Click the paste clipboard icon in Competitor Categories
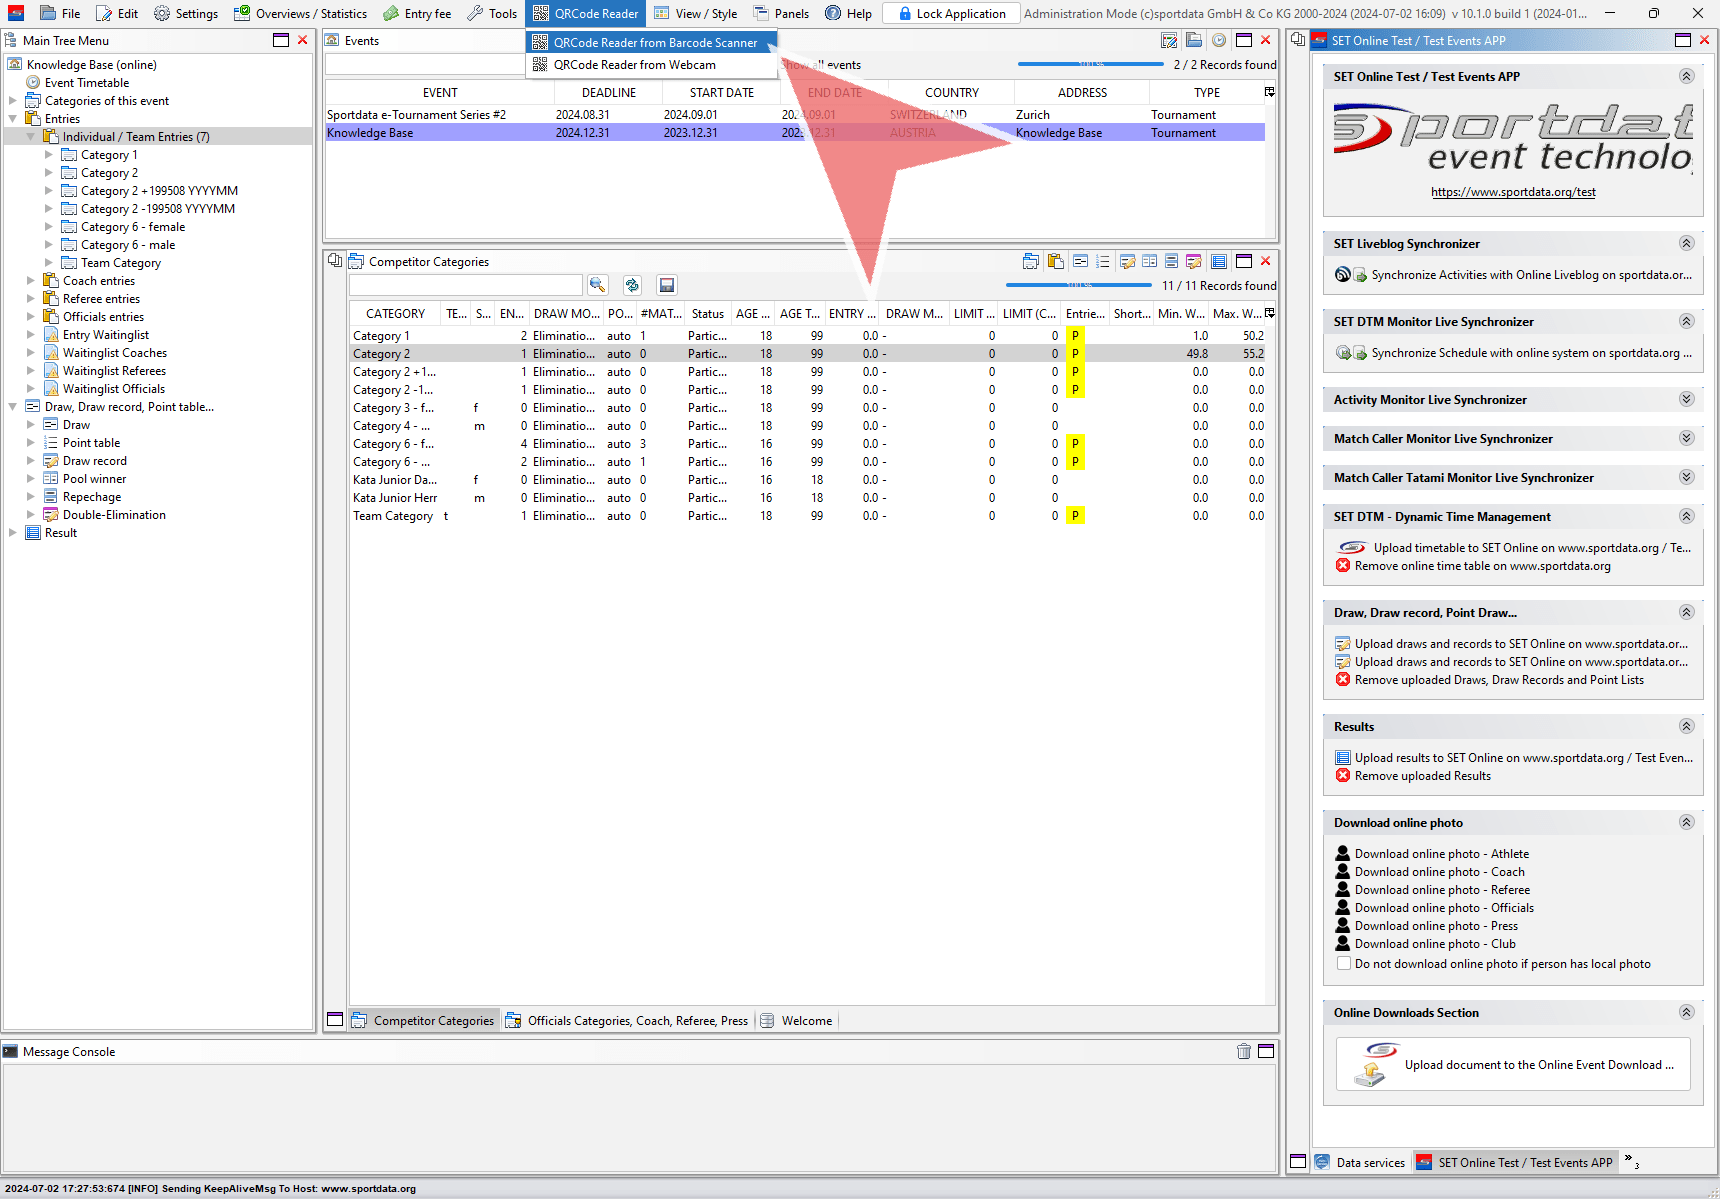The width and height of the screenshot is (1720, 1200). pos(1055,261)
